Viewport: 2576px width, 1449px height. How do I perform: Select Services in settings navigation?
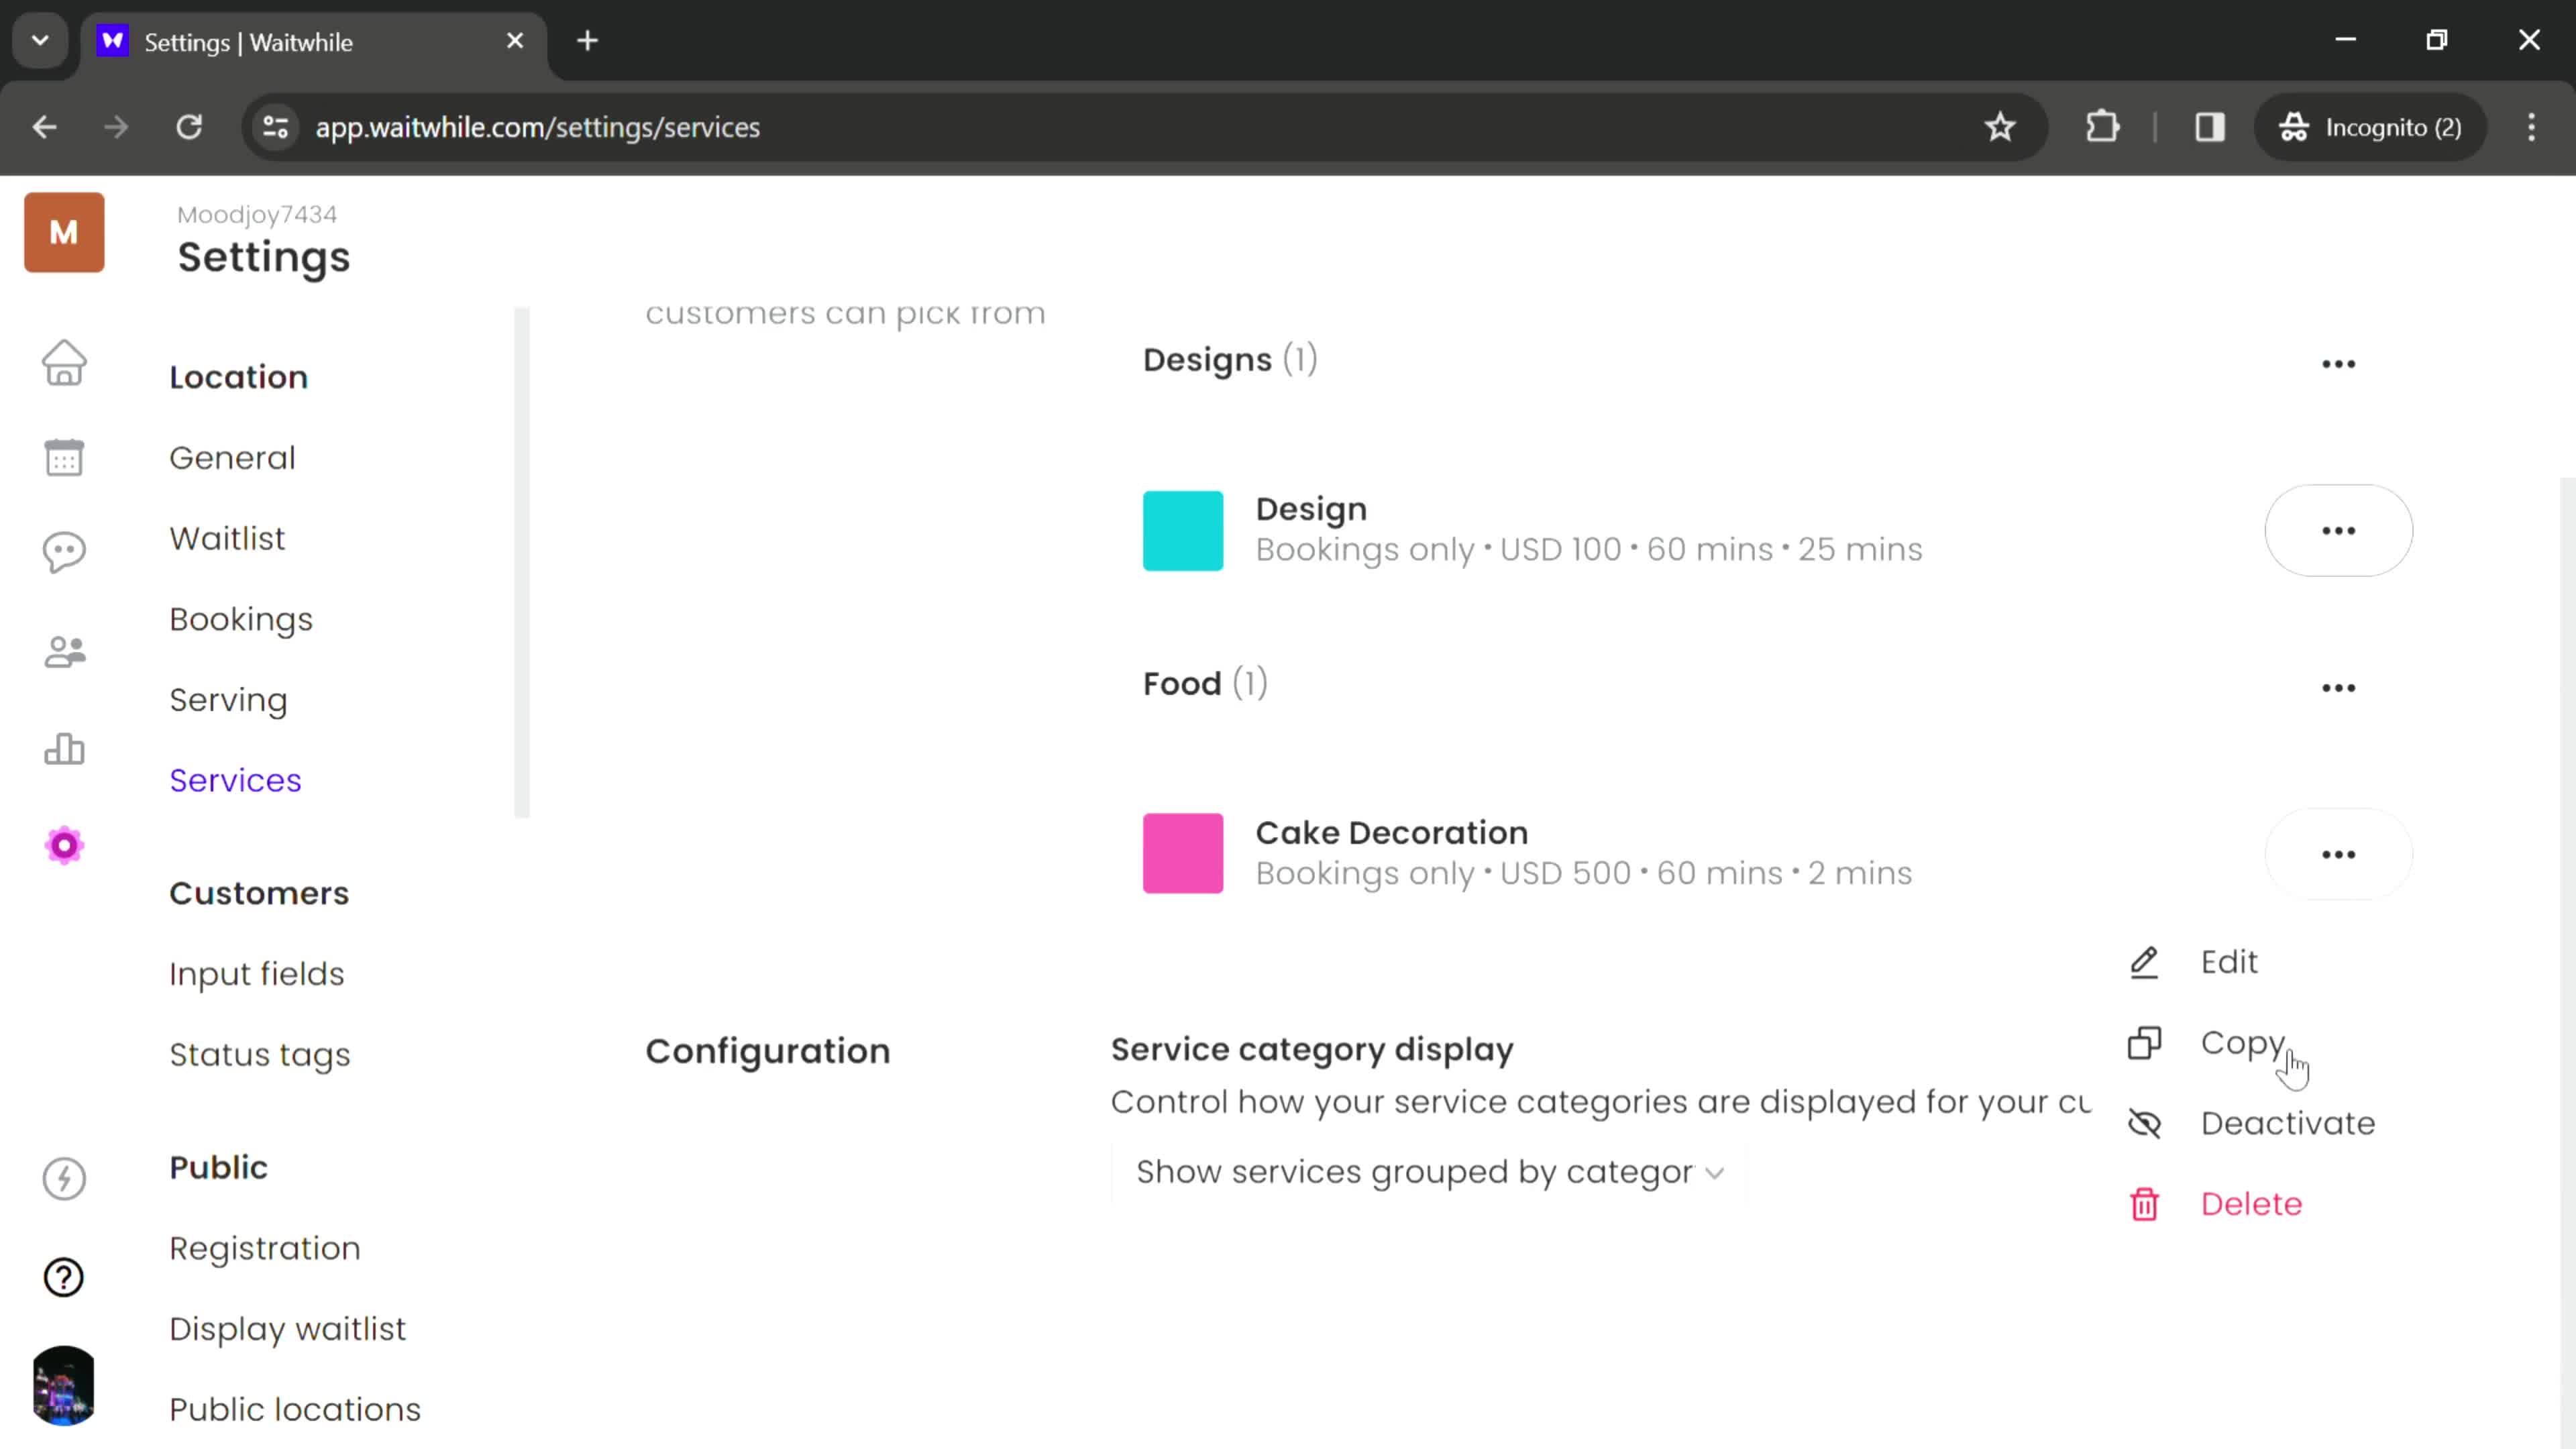235,781
